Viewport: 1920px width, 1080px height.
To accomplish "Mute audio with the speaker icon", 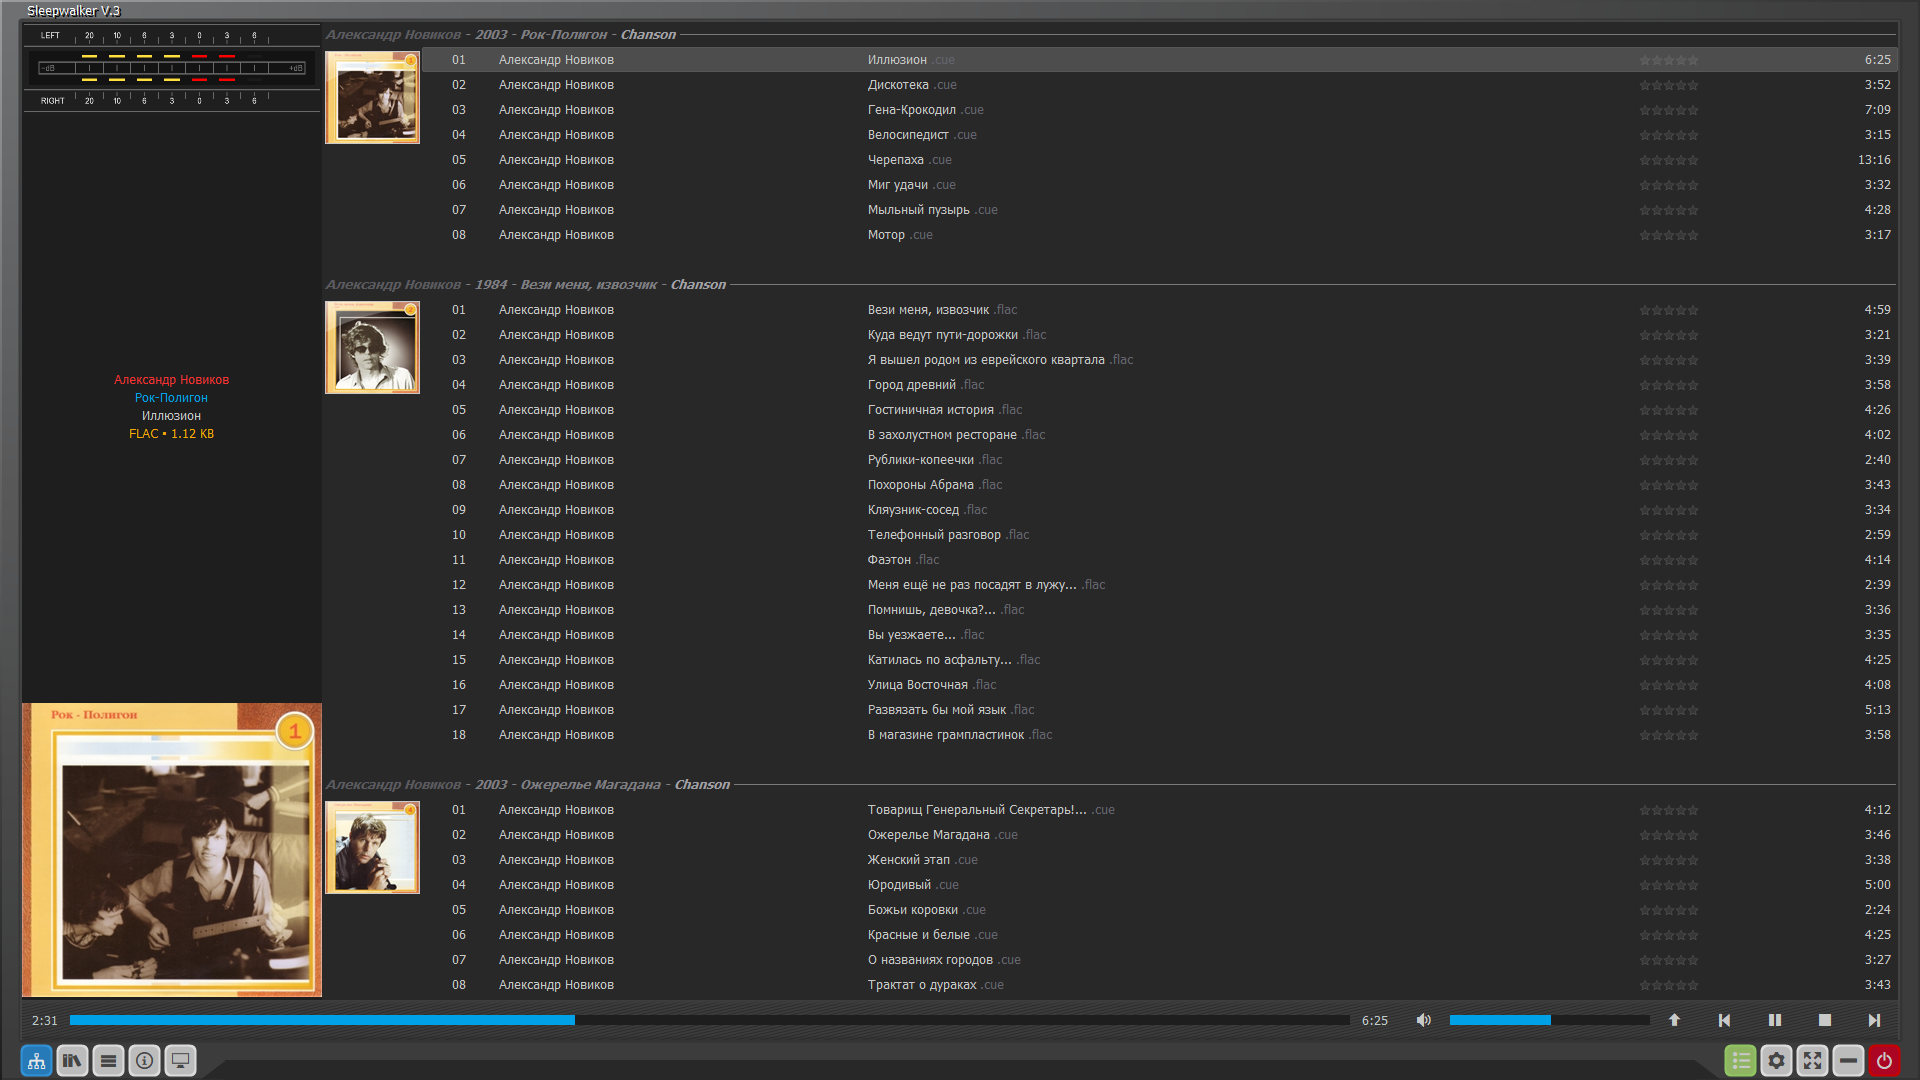I will pos(1423,1020).
